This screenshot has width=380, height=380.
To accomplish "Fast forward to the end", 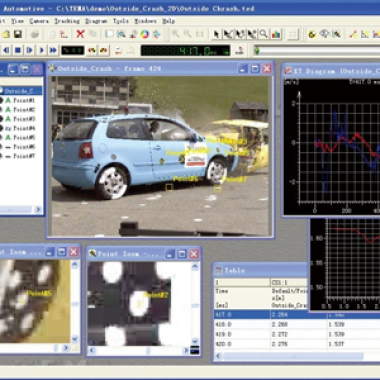I will [x=53, y=50].
